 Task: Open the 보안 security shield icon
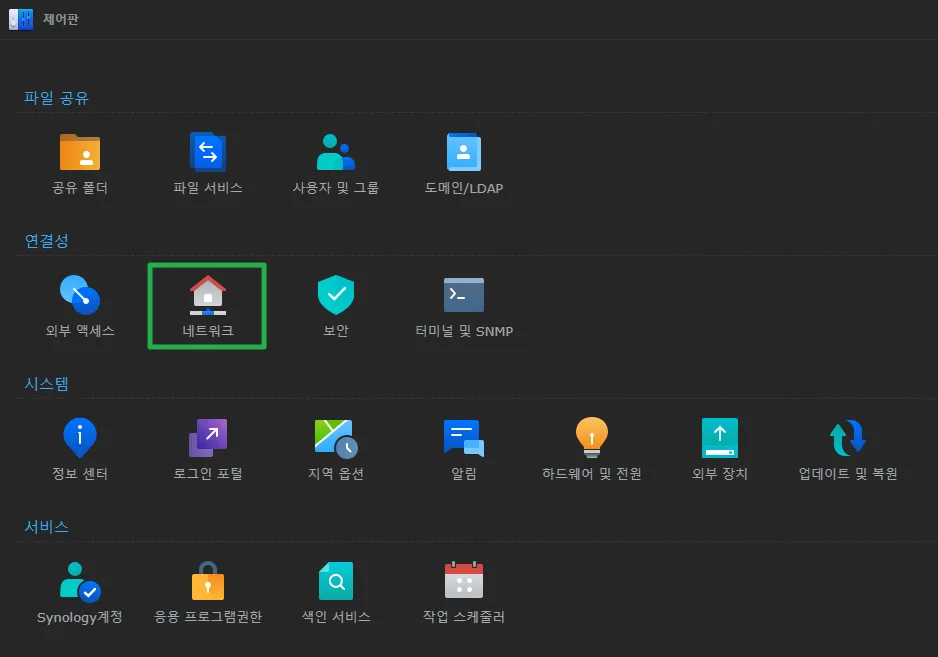click(x=336, y=296)
